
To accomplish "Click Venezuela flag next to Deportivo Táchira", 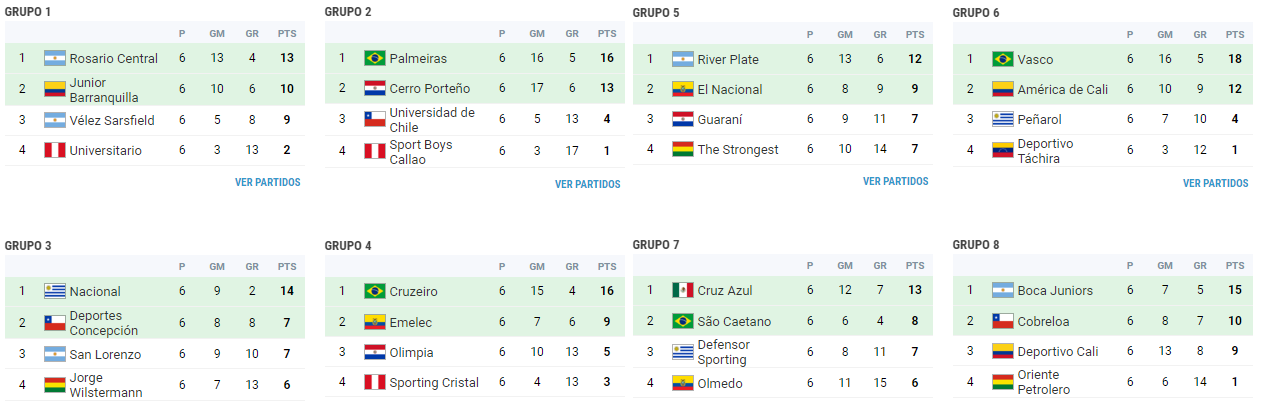I will [1002, 151].
